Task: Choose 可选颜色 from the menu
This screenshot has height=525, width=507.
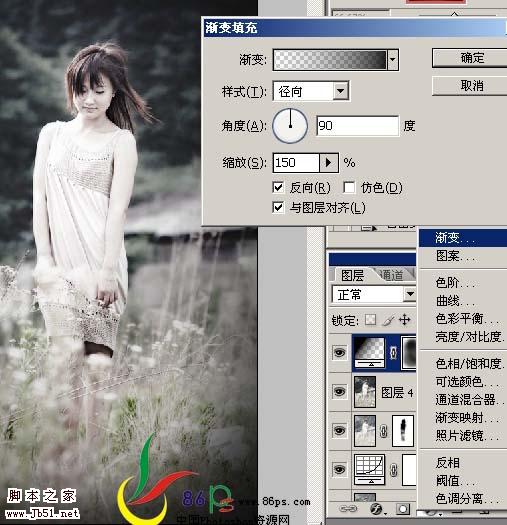Action: 463,381
